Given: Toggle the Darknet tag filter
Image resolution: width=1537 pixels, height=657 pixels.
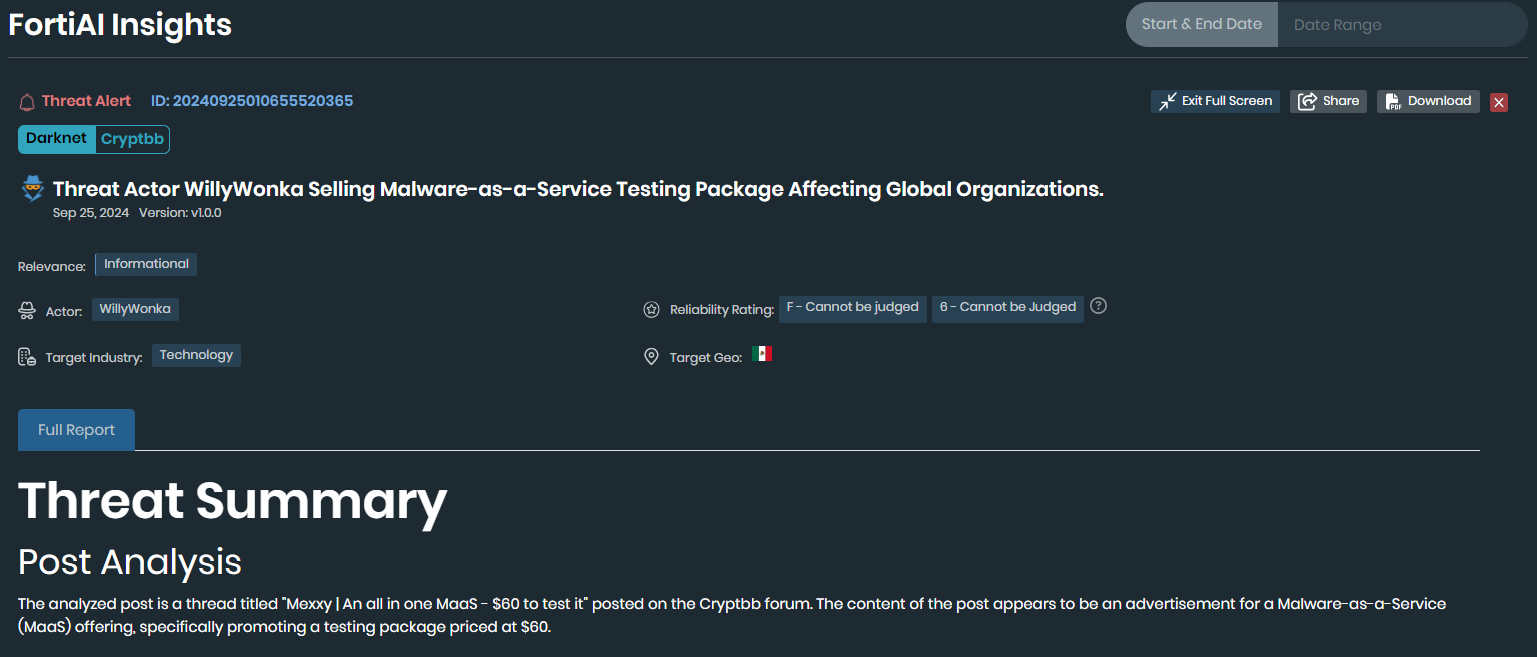Looking at the screenshot, I should pyautogui.click(x=55, y=139).
